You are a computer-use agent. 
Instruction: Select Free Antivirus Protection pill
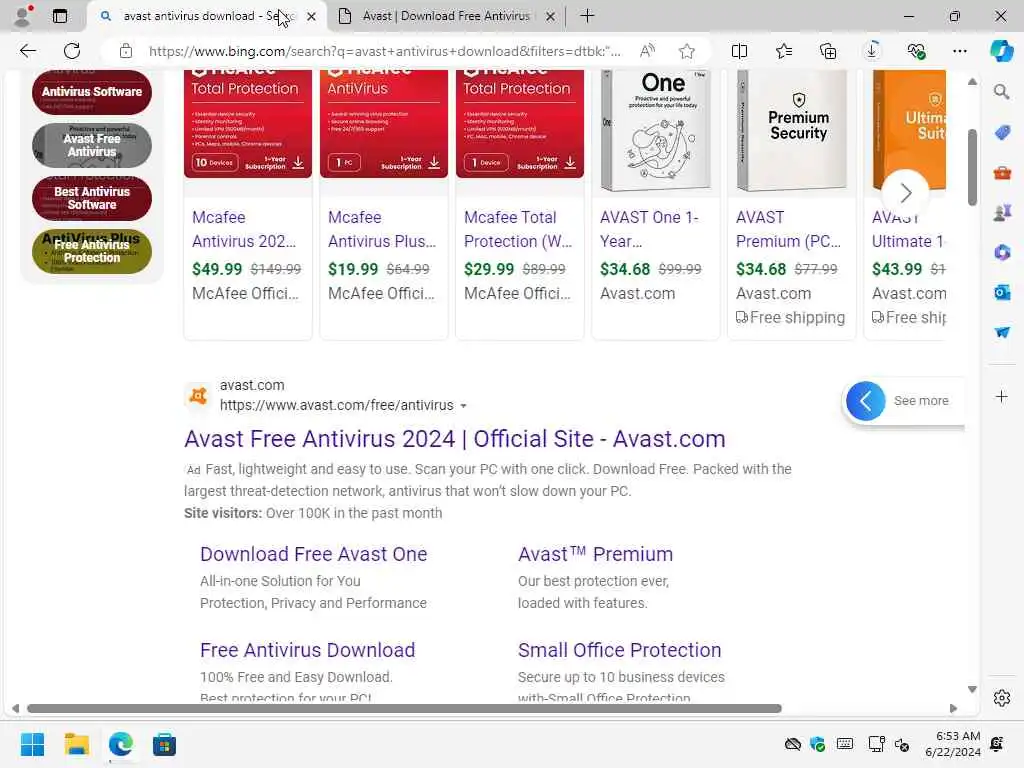click(x=91, y=251)
